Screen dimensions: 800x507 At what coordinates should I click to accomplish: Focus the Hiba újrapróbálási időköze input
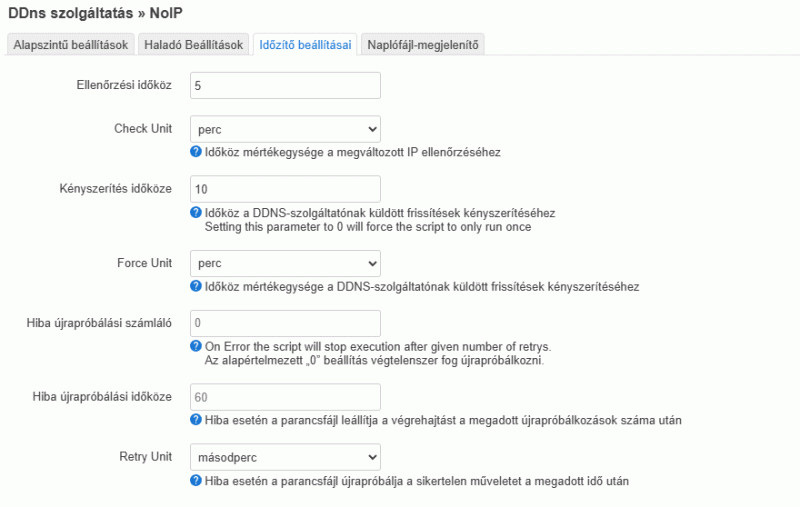[x=285, y=397]
